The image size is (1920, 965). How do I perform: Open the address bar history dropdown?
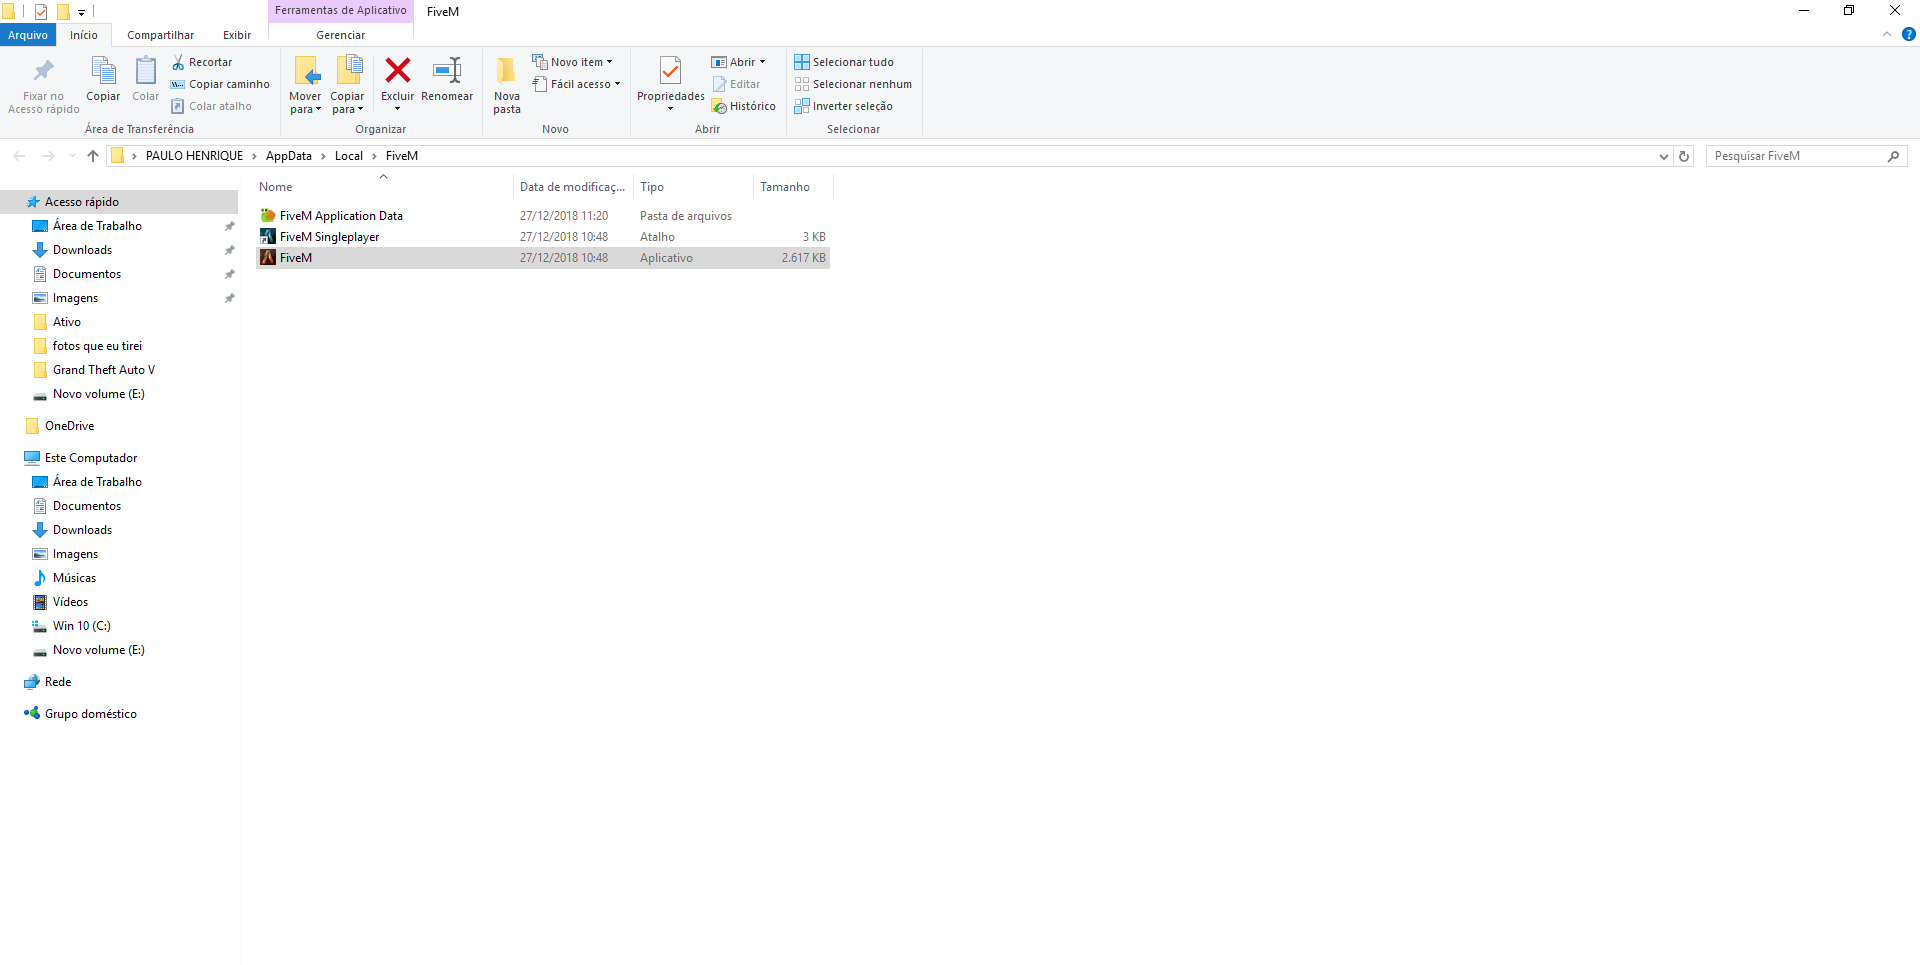click(x=1664, y=156)
